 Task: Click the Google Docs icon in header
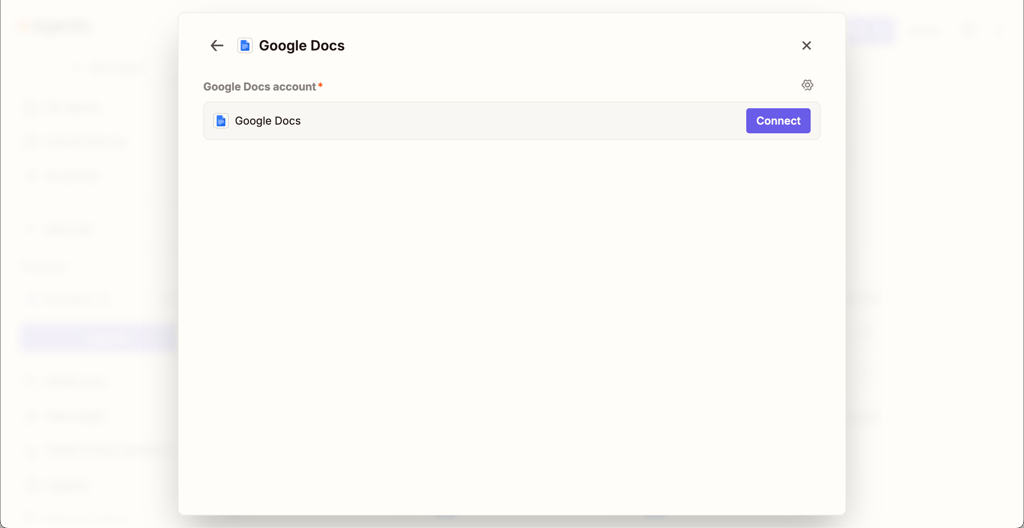pyautogui.click(x=245, y=45)
